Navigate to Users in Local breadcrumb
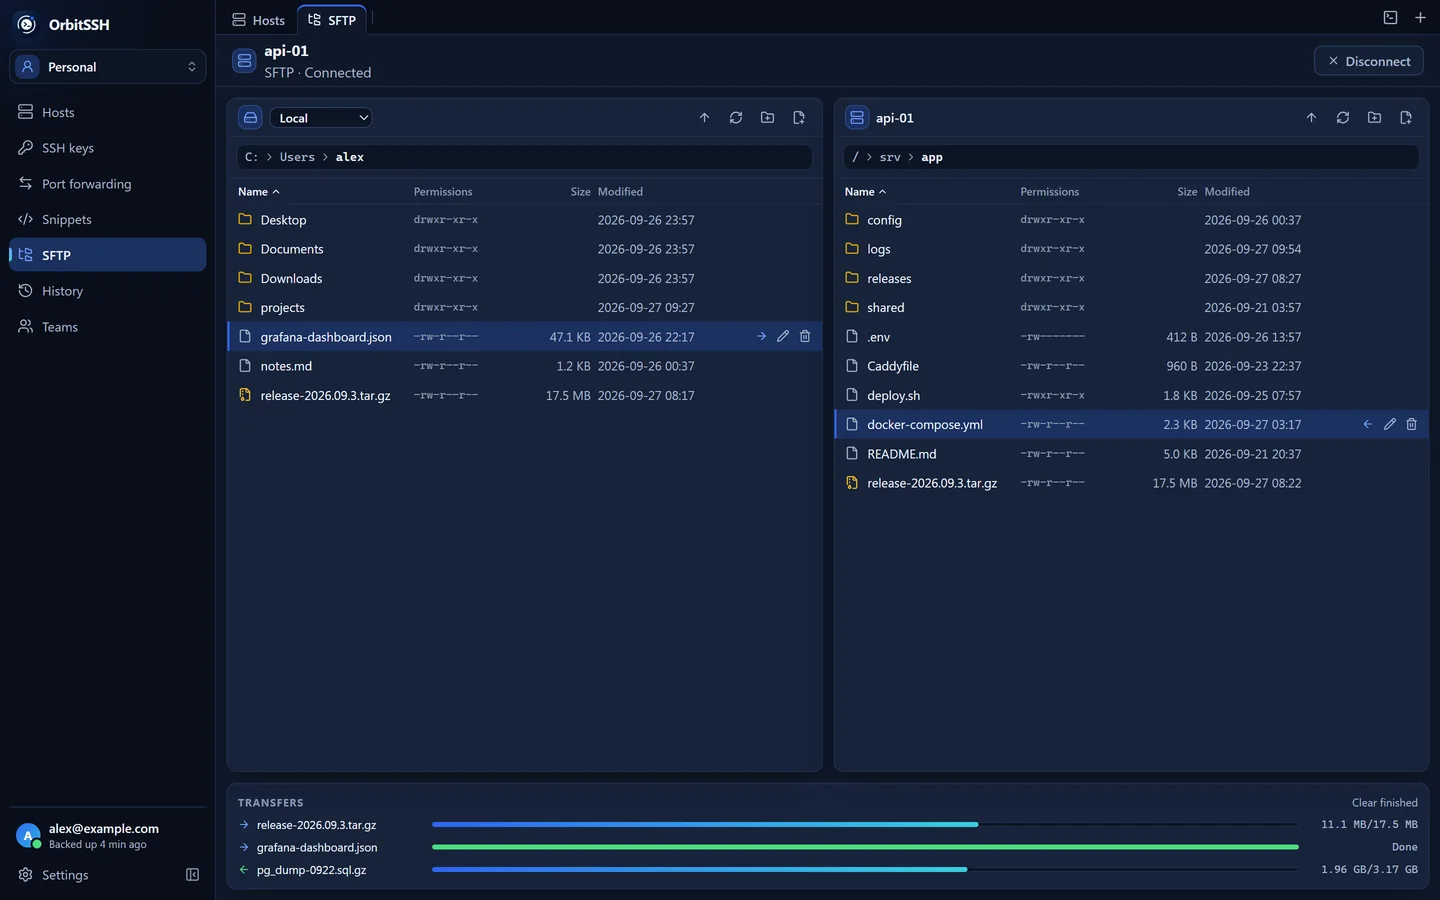This screenshot has width=1440, height=900. pos(297,157)
